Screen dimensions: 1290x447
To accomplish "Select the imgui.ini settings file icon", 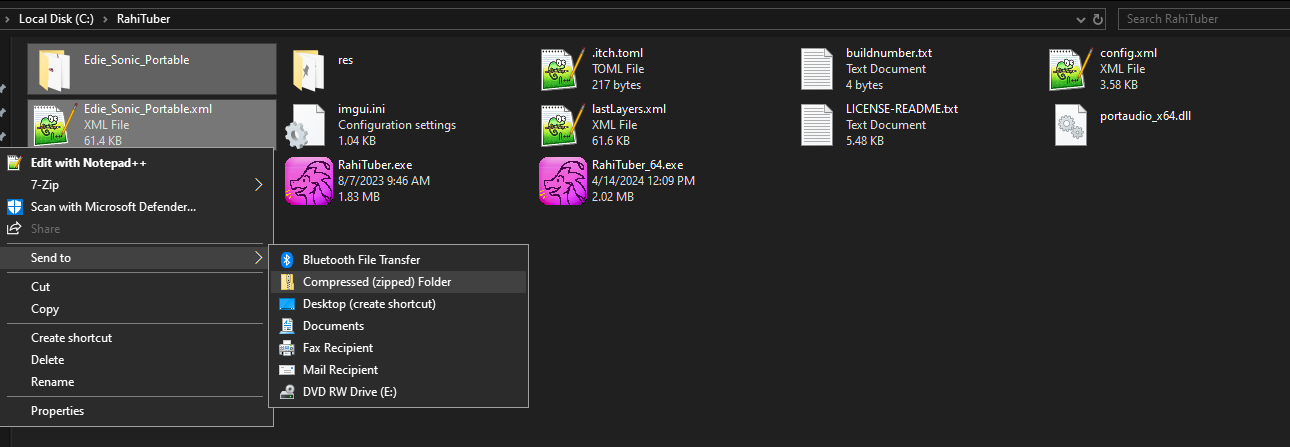I will coord(304,126).
